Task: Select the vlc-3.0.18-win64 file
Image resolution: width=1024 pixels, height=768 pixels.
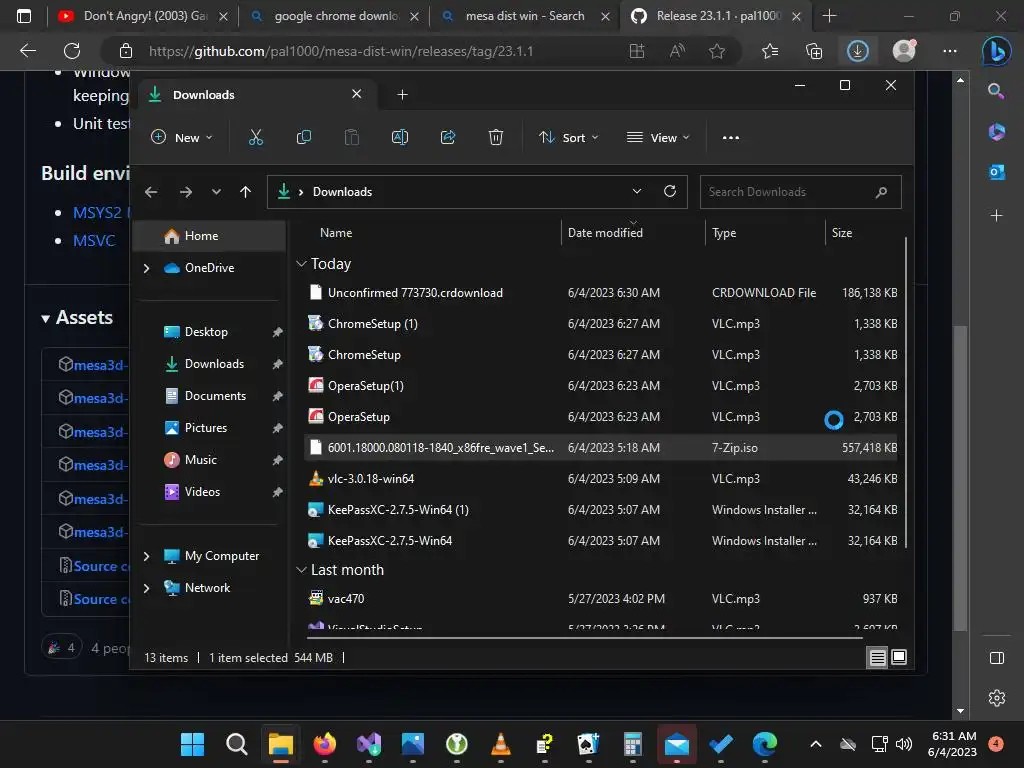Action: [x=601, y=479]
